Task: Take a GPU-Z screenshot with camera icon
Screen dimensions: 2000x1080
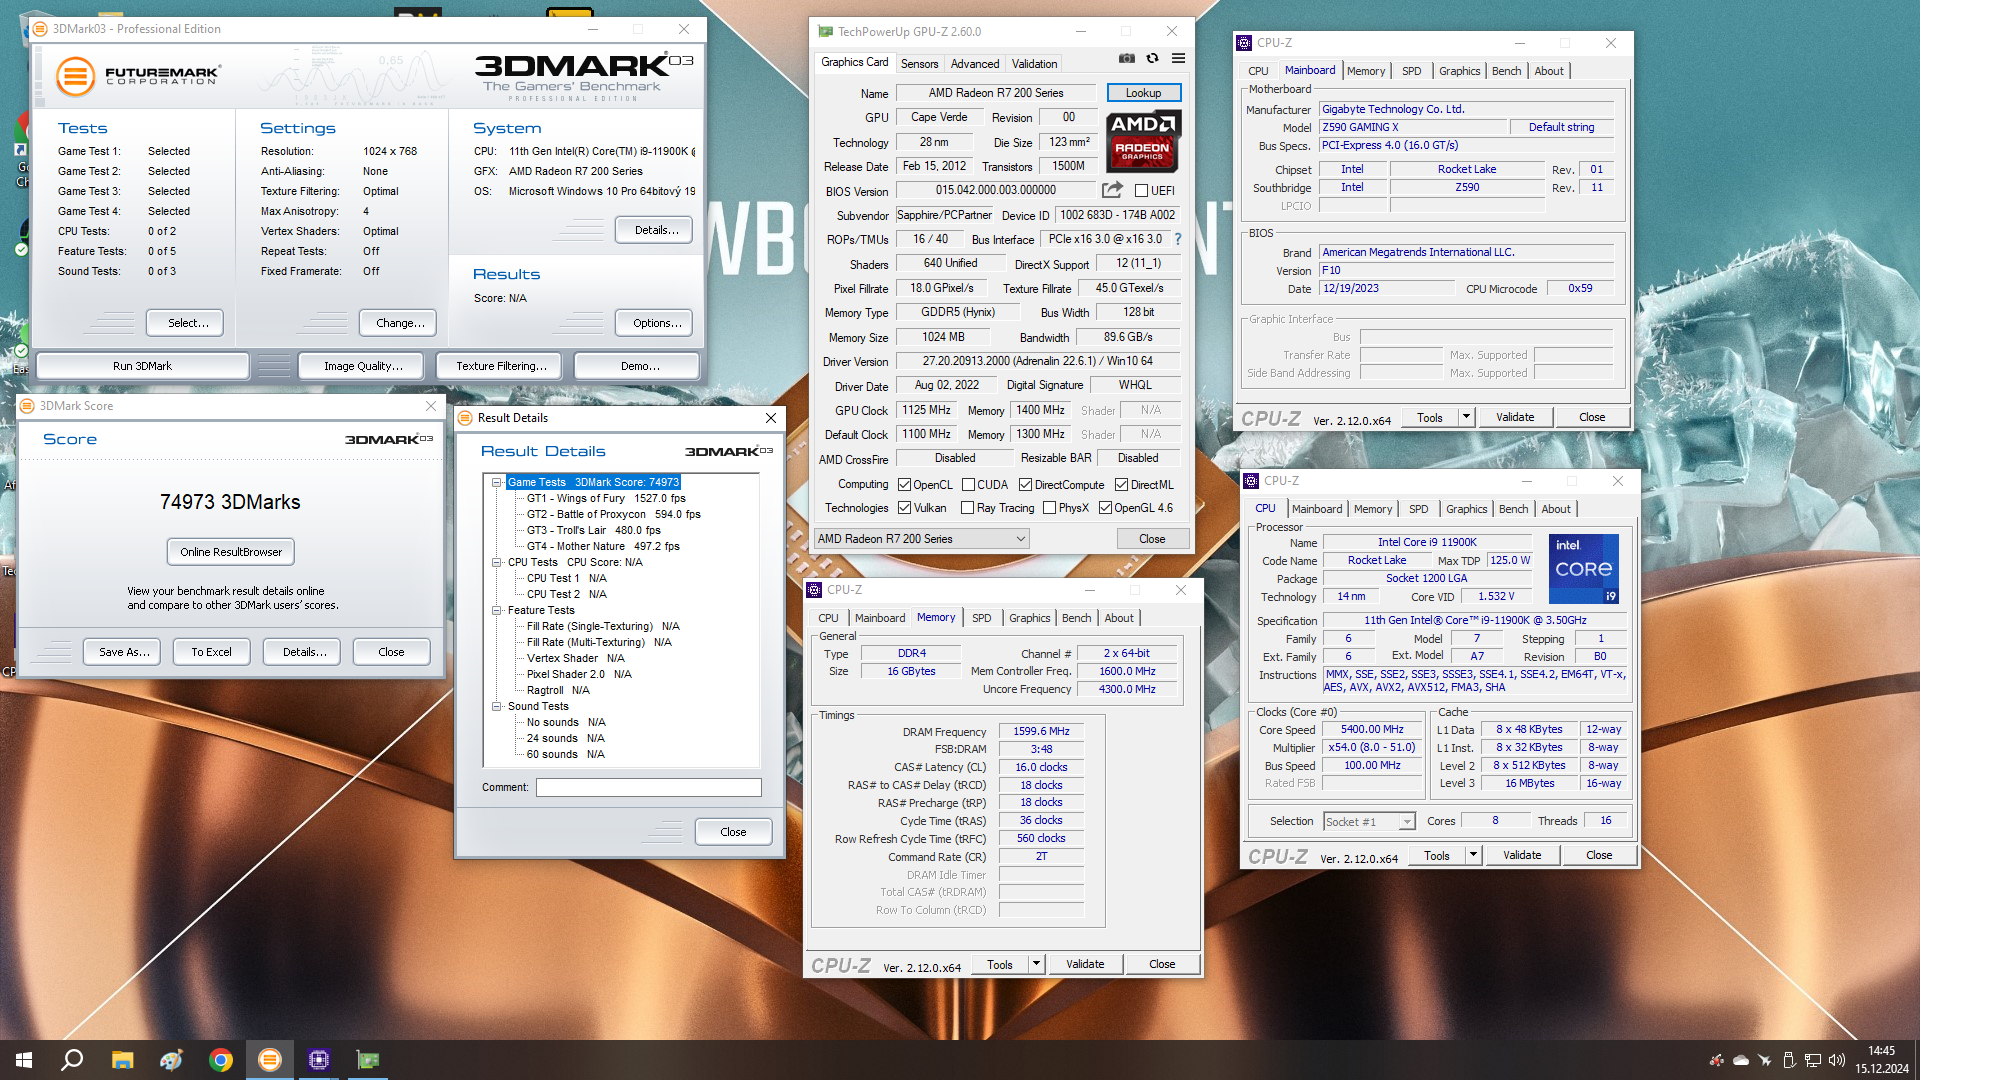Action: pyautogui.click(x=1127, y=59)
